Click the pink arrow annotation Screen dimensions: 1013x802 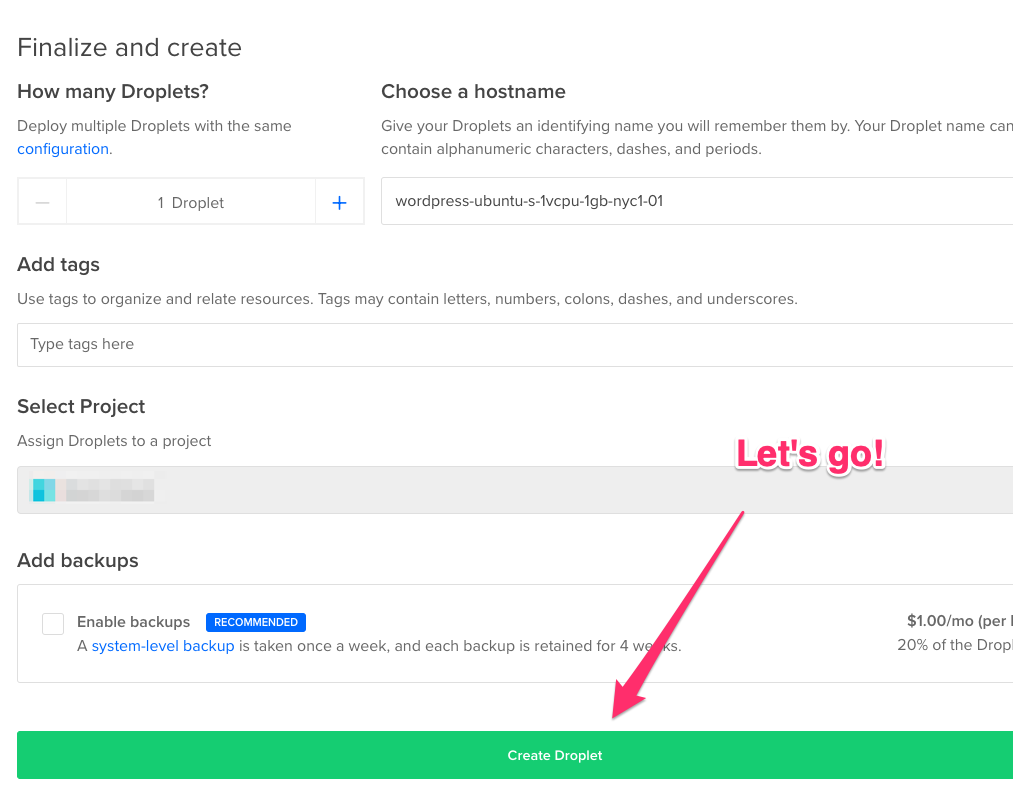pos(677,615)
